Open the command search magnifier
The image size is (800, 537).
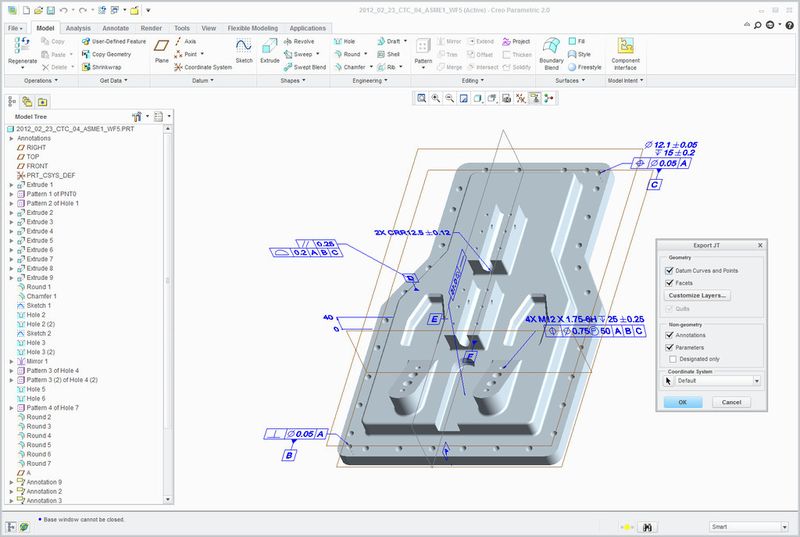(x=758, y=24)
